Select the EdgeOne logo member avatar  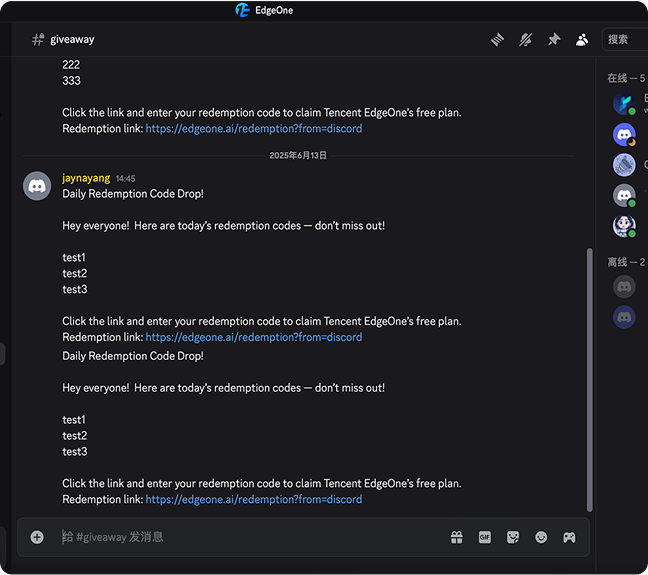(624, 103)
